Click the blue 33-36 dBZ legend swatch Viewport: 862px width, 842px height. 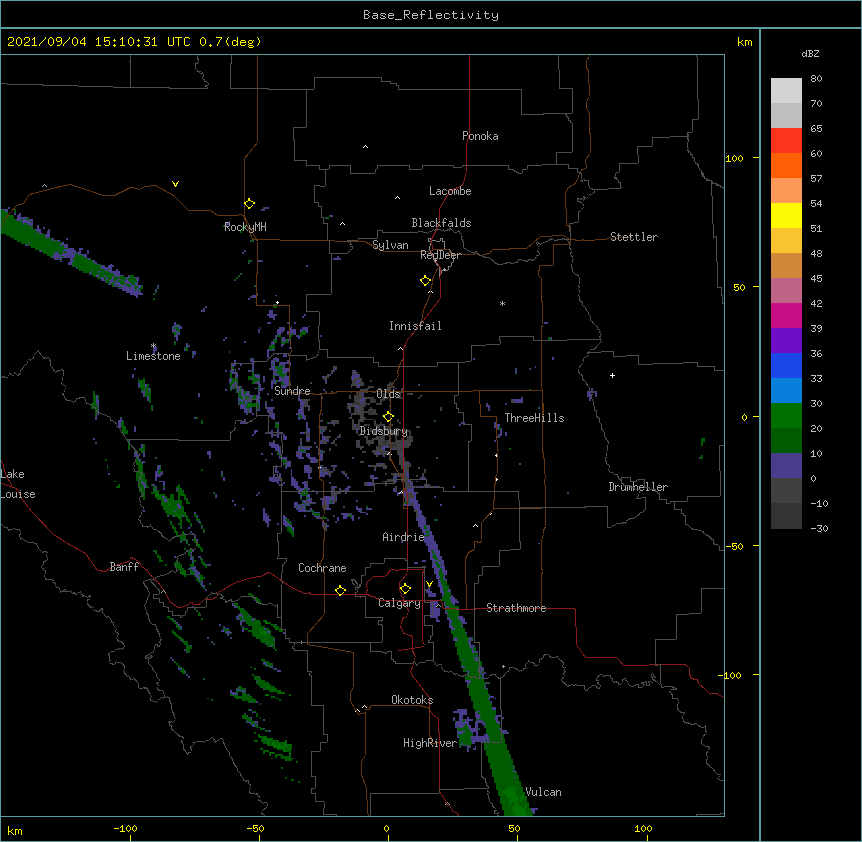click(786, 365)
